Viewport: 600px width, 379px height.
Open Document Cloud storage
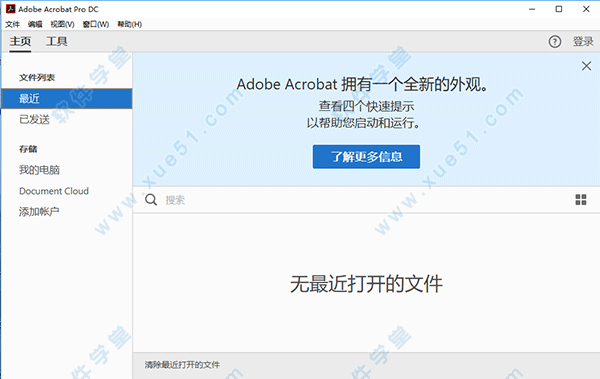pos(54,191)
